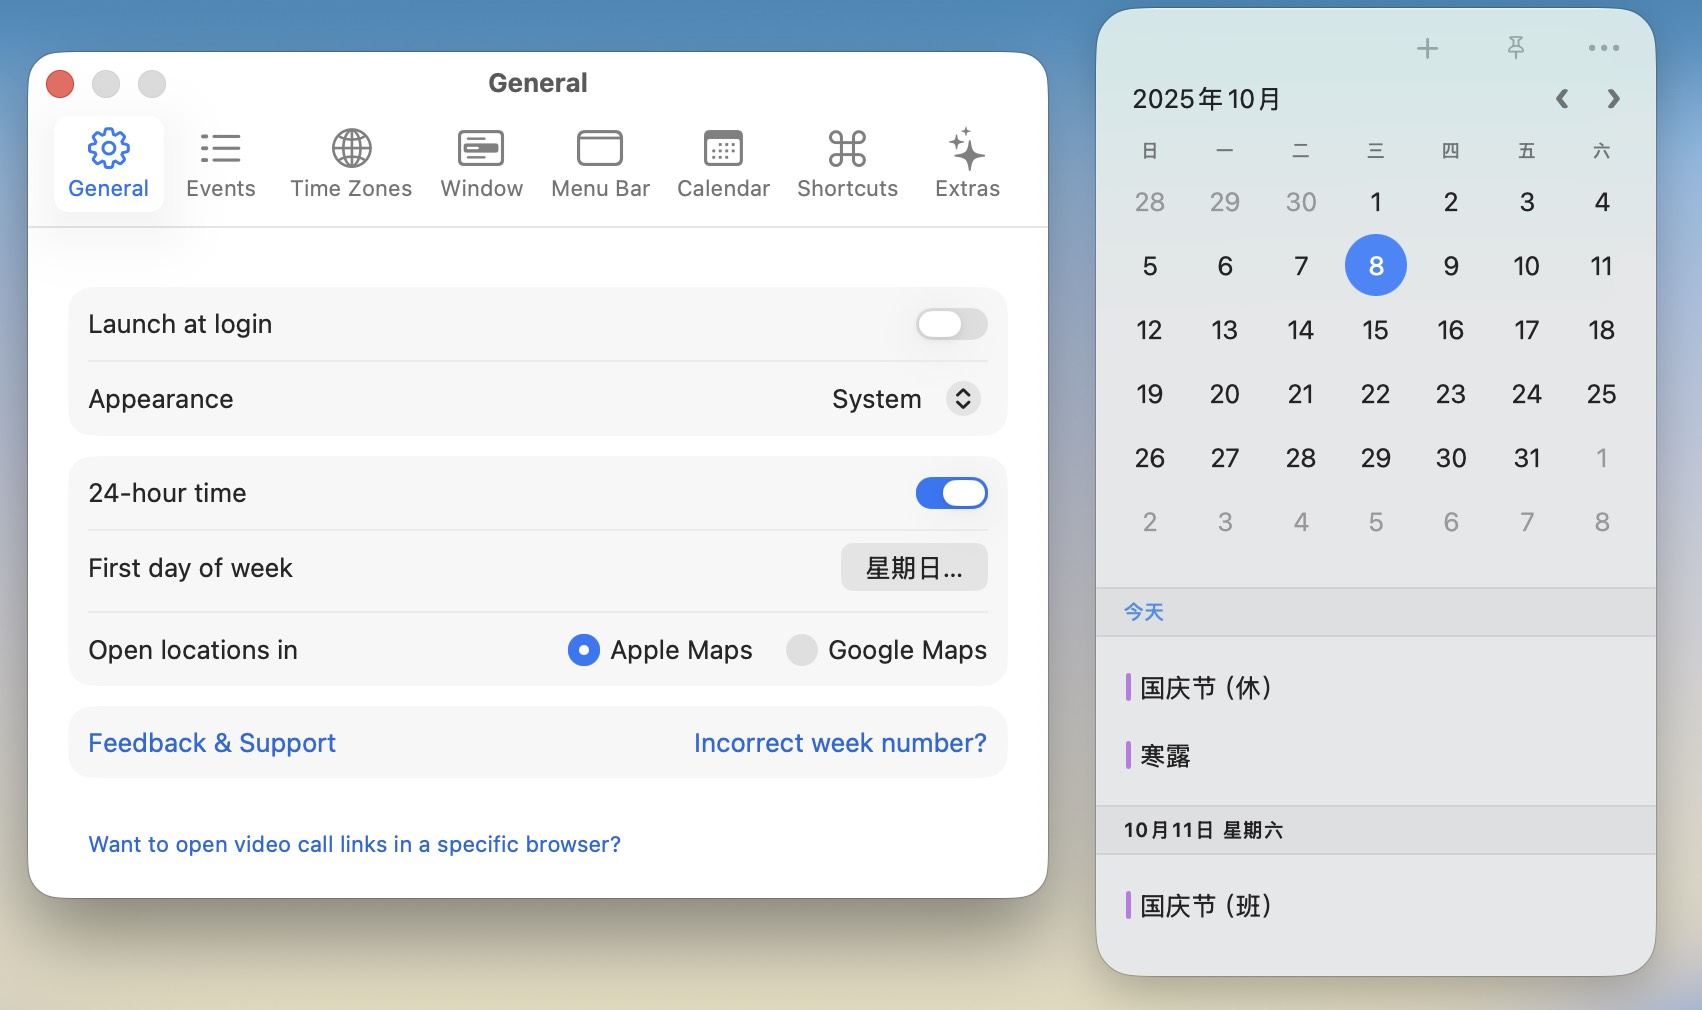Disable 24-hour time
This screenshot has height=1010, width=1702.
(x=950, y=493)
